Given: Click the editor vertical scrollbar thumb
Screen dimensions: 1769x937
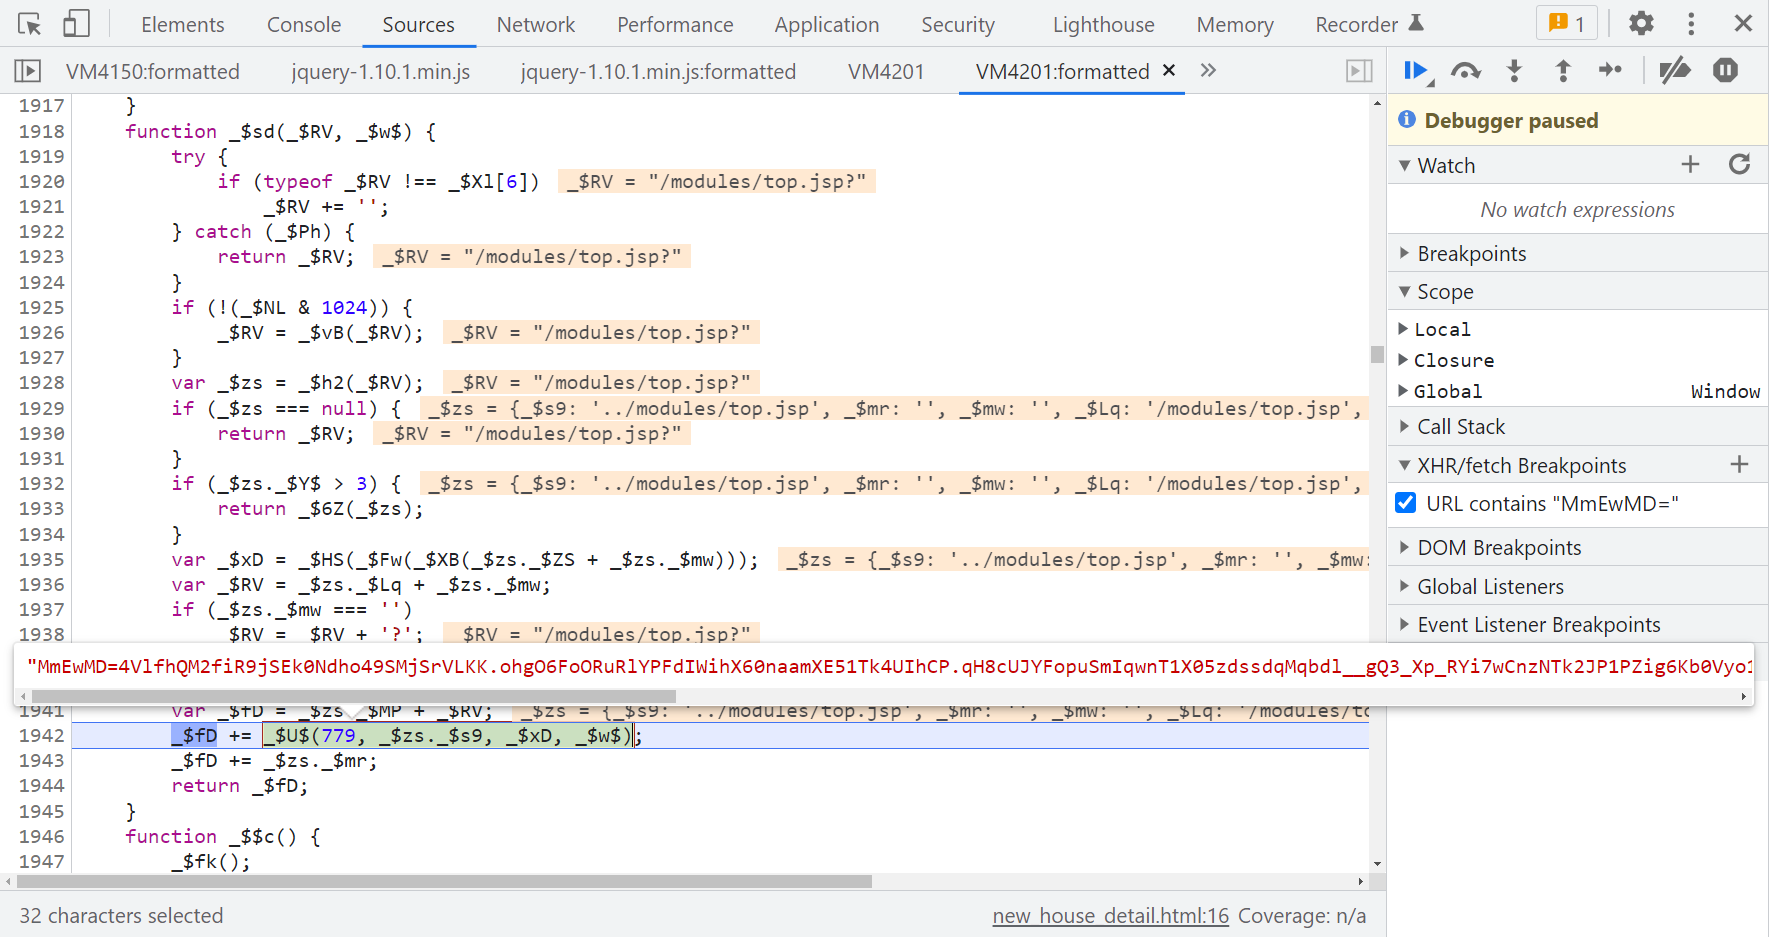Looking at the screenshot, I should click(x=1377, y=354).
